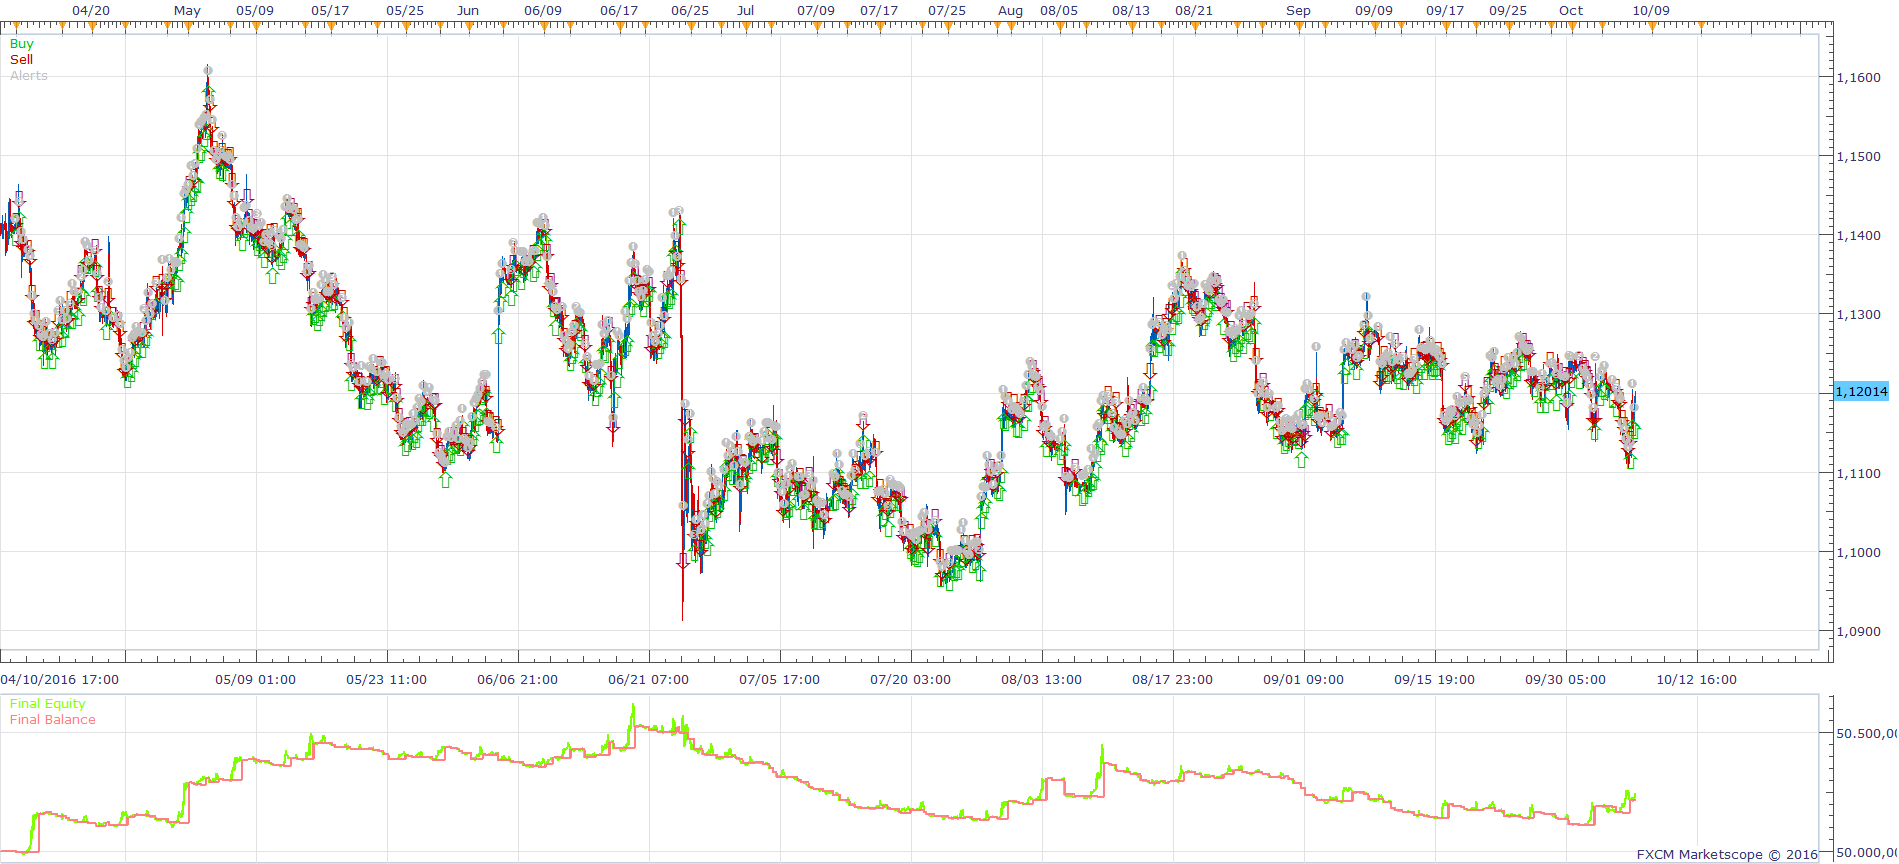Click the 1,1300 price axis label

(1859, 315)
